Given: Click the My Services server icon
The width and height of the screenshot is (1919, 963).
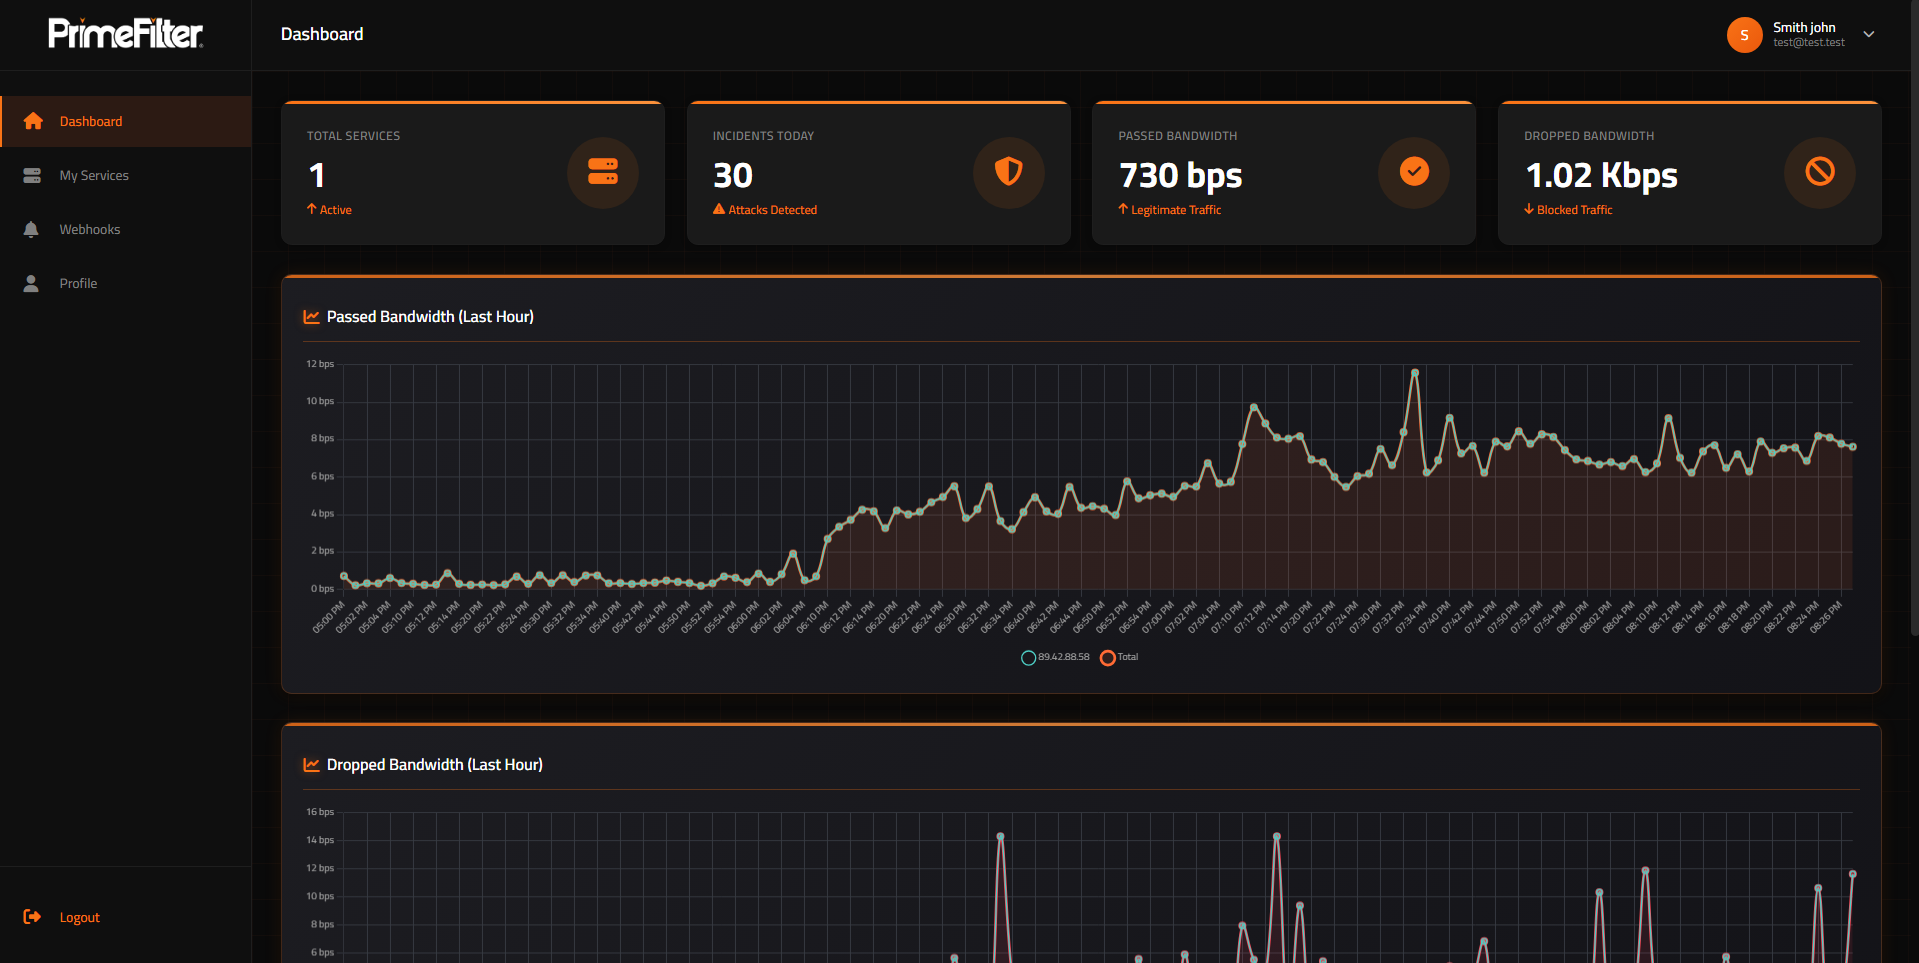Looking at the screenshot, I should (31, 175).
